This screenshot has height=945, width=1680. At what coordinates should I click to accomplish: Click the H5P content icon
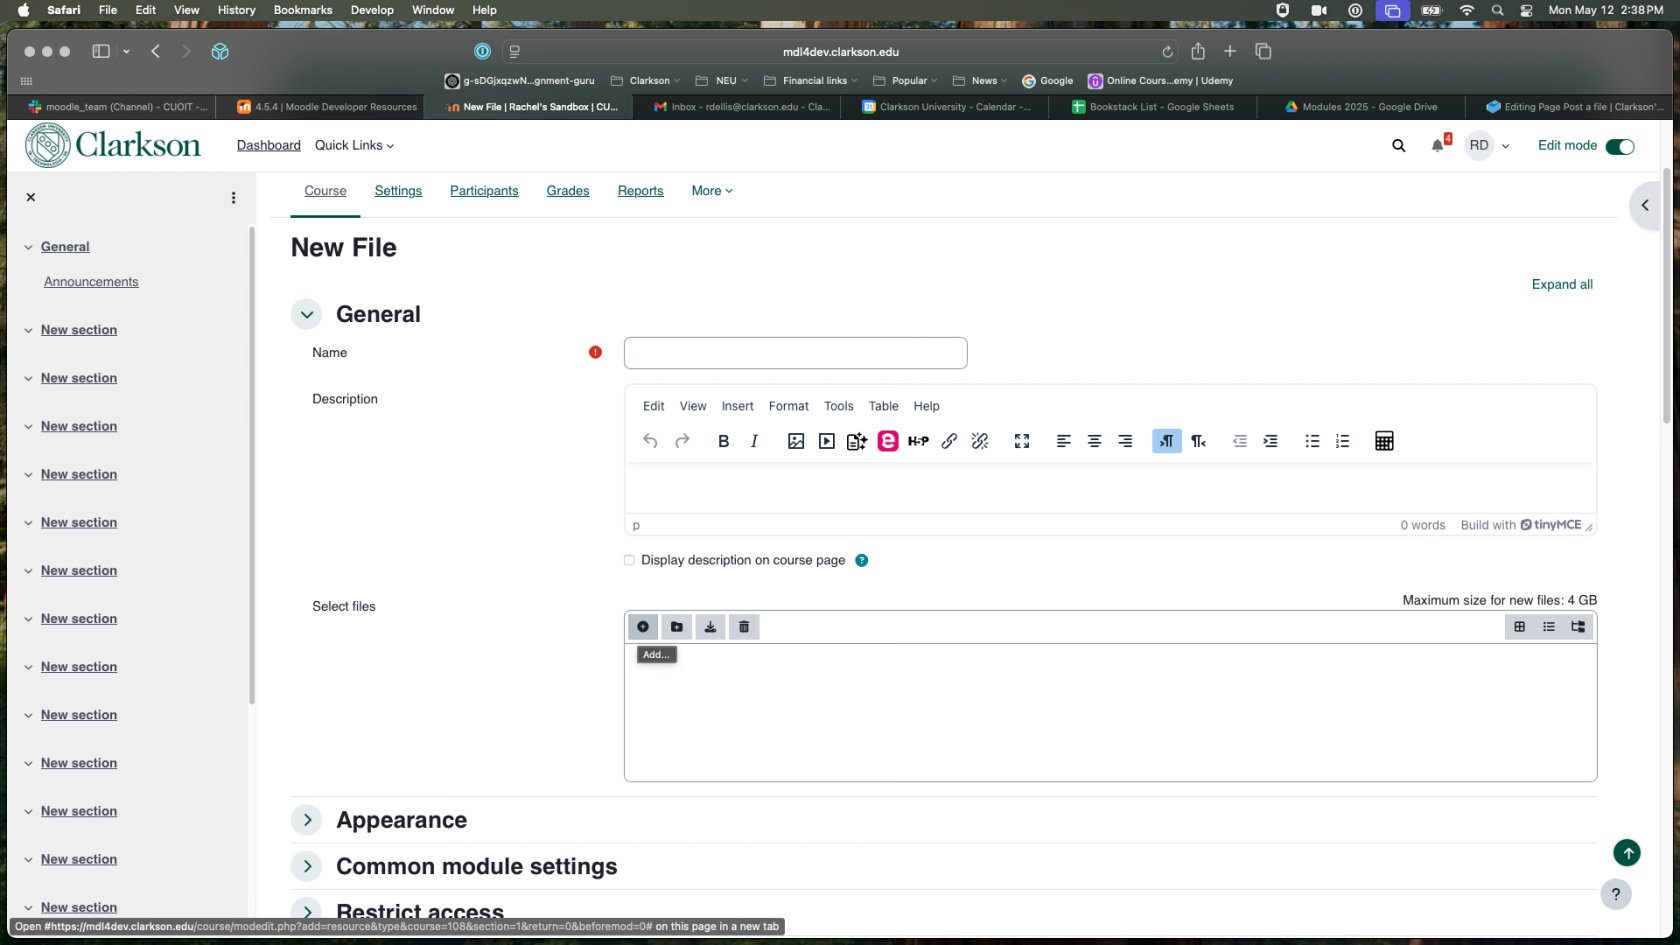coord(918,441)
